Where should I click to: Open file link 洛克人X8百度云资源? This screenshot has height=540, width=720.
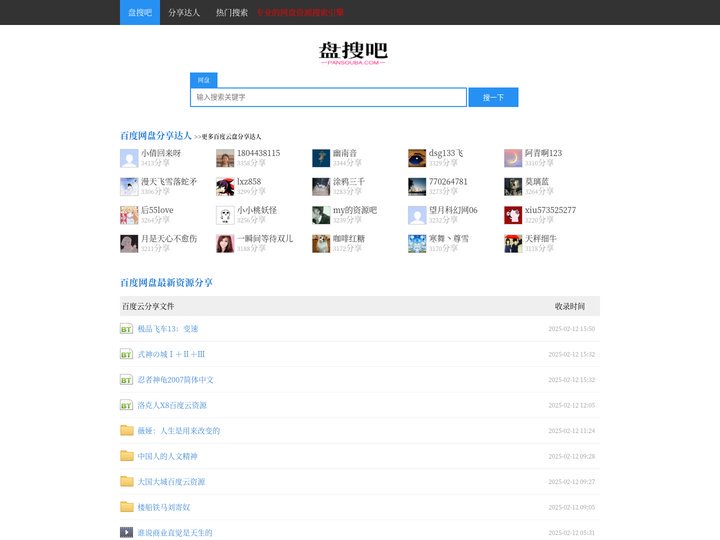172,405
